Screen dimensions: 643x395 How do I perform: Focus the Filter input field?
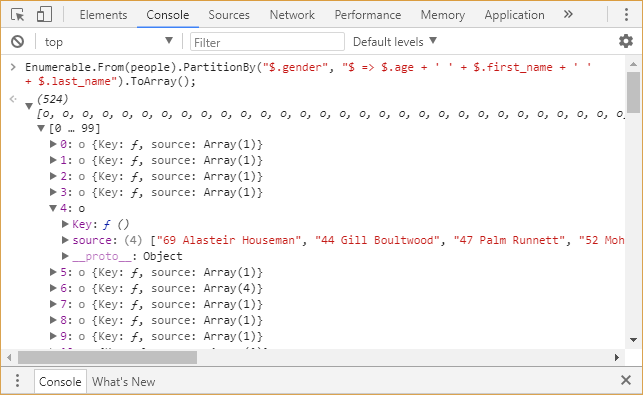click(267, 42)
